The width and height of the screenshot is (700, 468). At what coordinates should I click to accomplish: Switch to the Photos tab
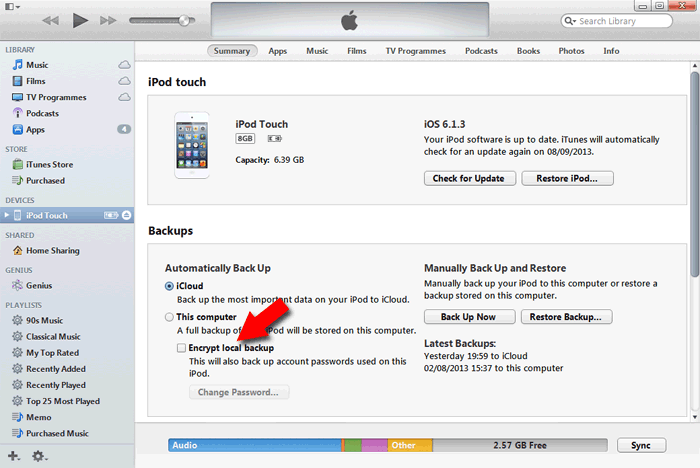(571, 50)
